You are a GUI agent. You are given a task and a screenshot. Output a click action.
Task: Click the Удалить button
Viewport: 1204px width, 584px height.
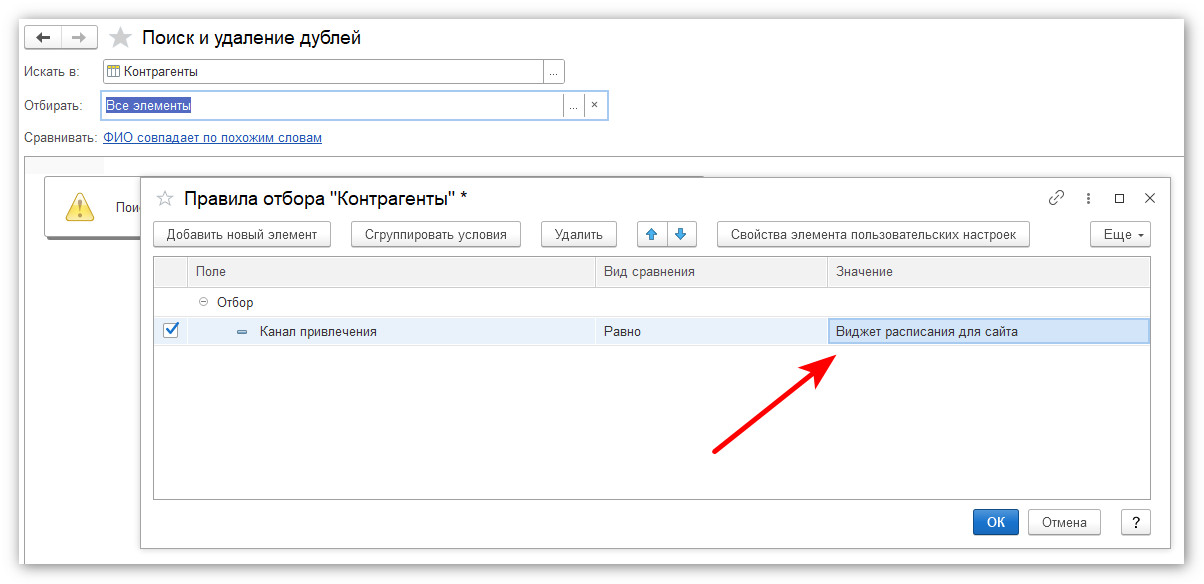(x=579, y=235)
